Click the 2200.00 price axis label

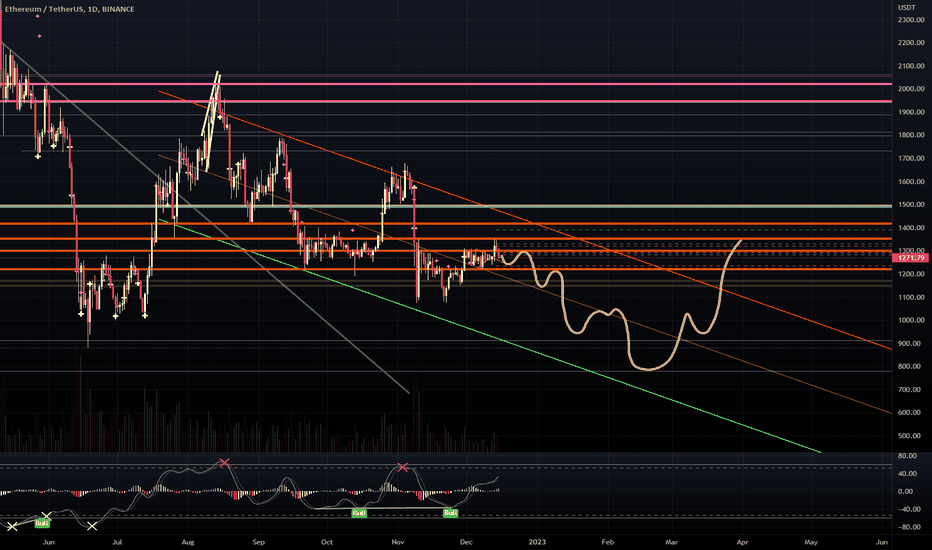point(911,43)
